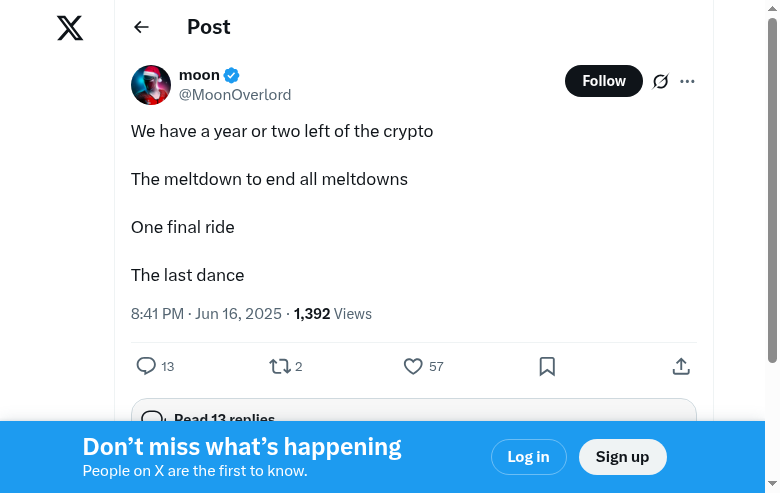This screenshot has height=493, width=780.
Task: Like the post with heart icon
Action: pos(413,366)
